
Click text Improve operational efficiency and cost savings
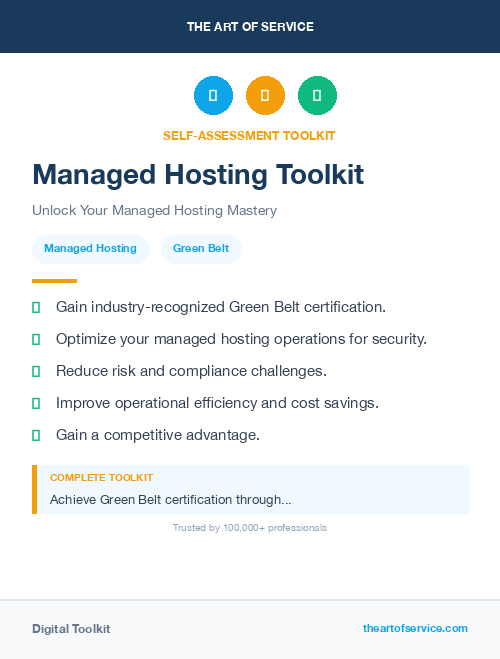217,403
